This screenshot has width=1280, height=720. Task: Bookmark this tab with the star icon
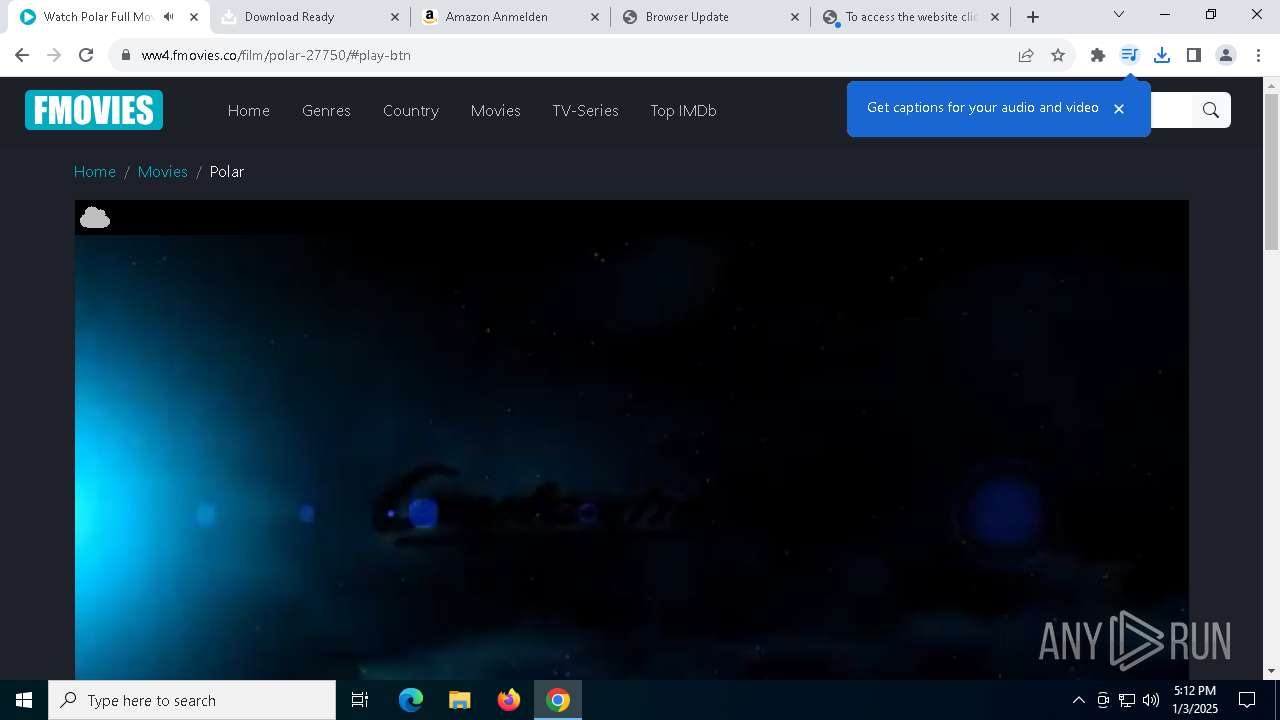tap(1058, 55)
